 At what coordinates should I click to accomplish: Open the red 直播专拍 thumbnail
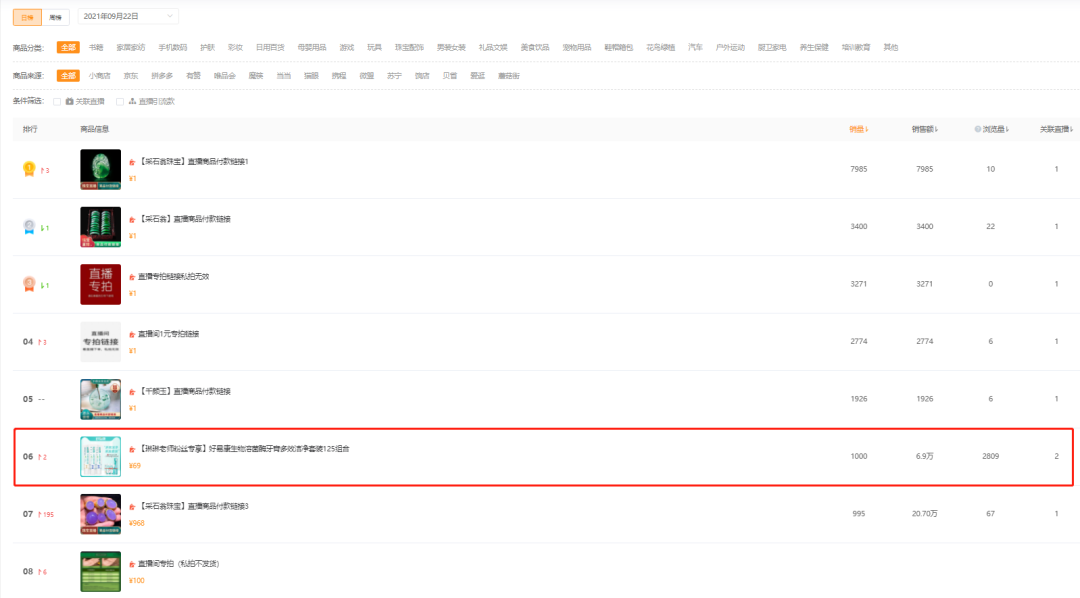coord(101,284)
